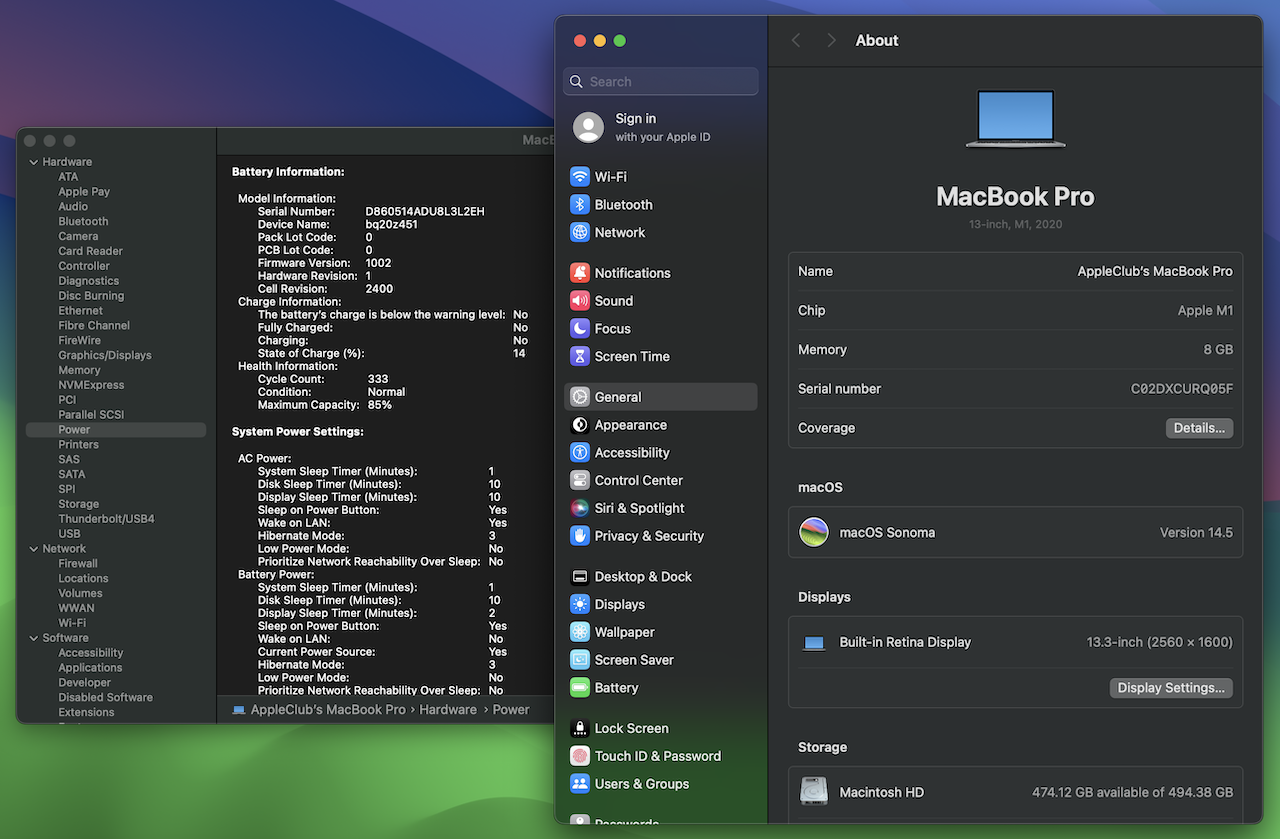Select NVMExpress in Hardware list

pyautogui.click(x=91, y=385)
